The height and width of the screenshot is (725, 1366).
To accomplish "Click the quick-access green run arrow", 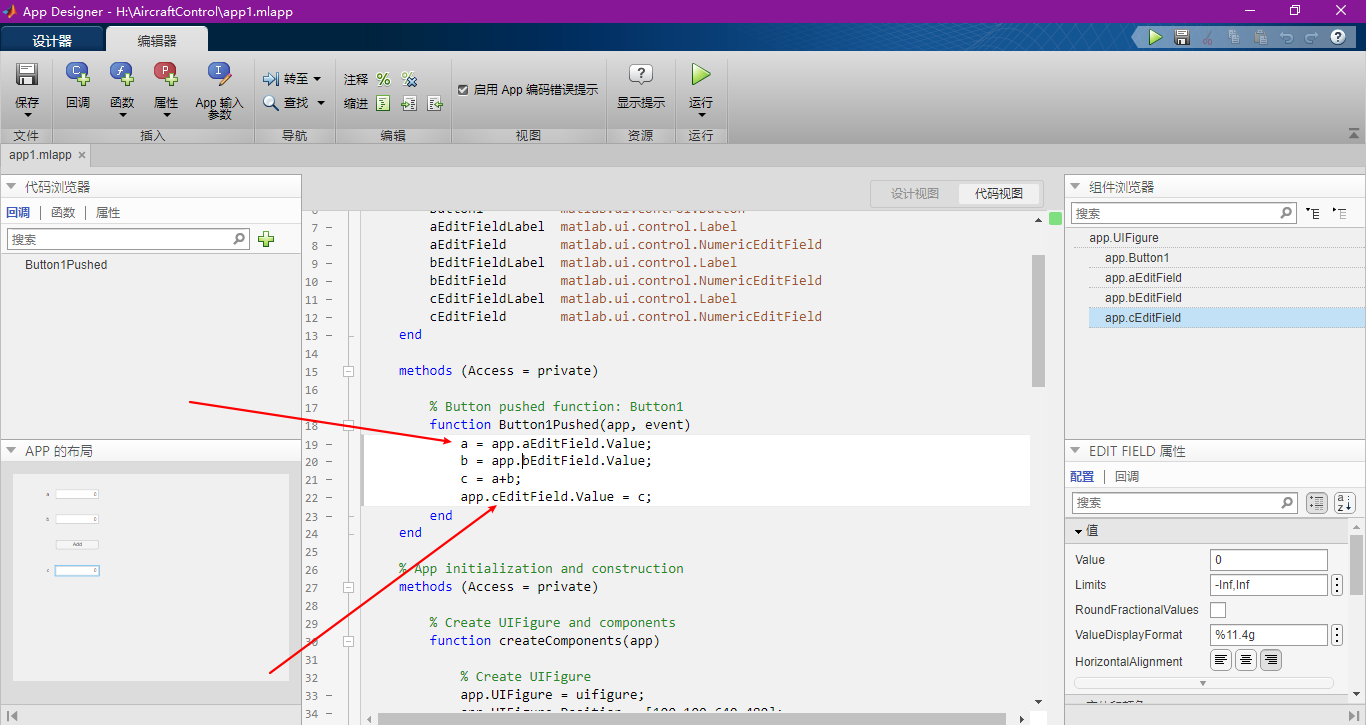I will 1155,37.
